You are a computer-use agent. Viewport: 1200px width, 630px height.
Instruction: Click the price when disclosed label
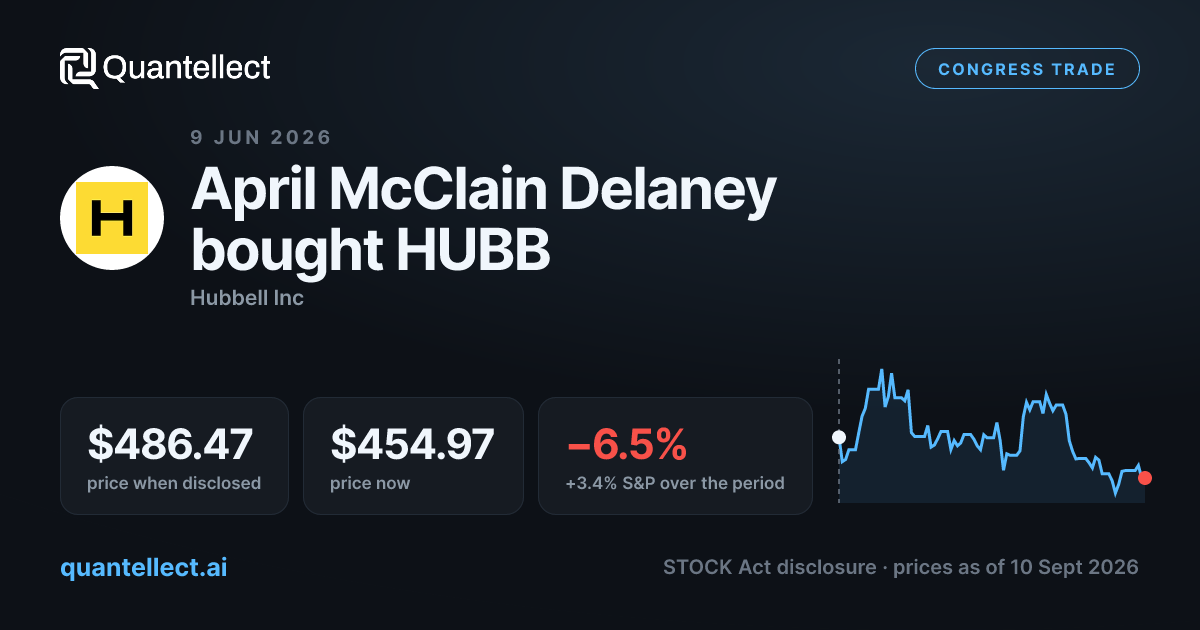click(174, 483)
